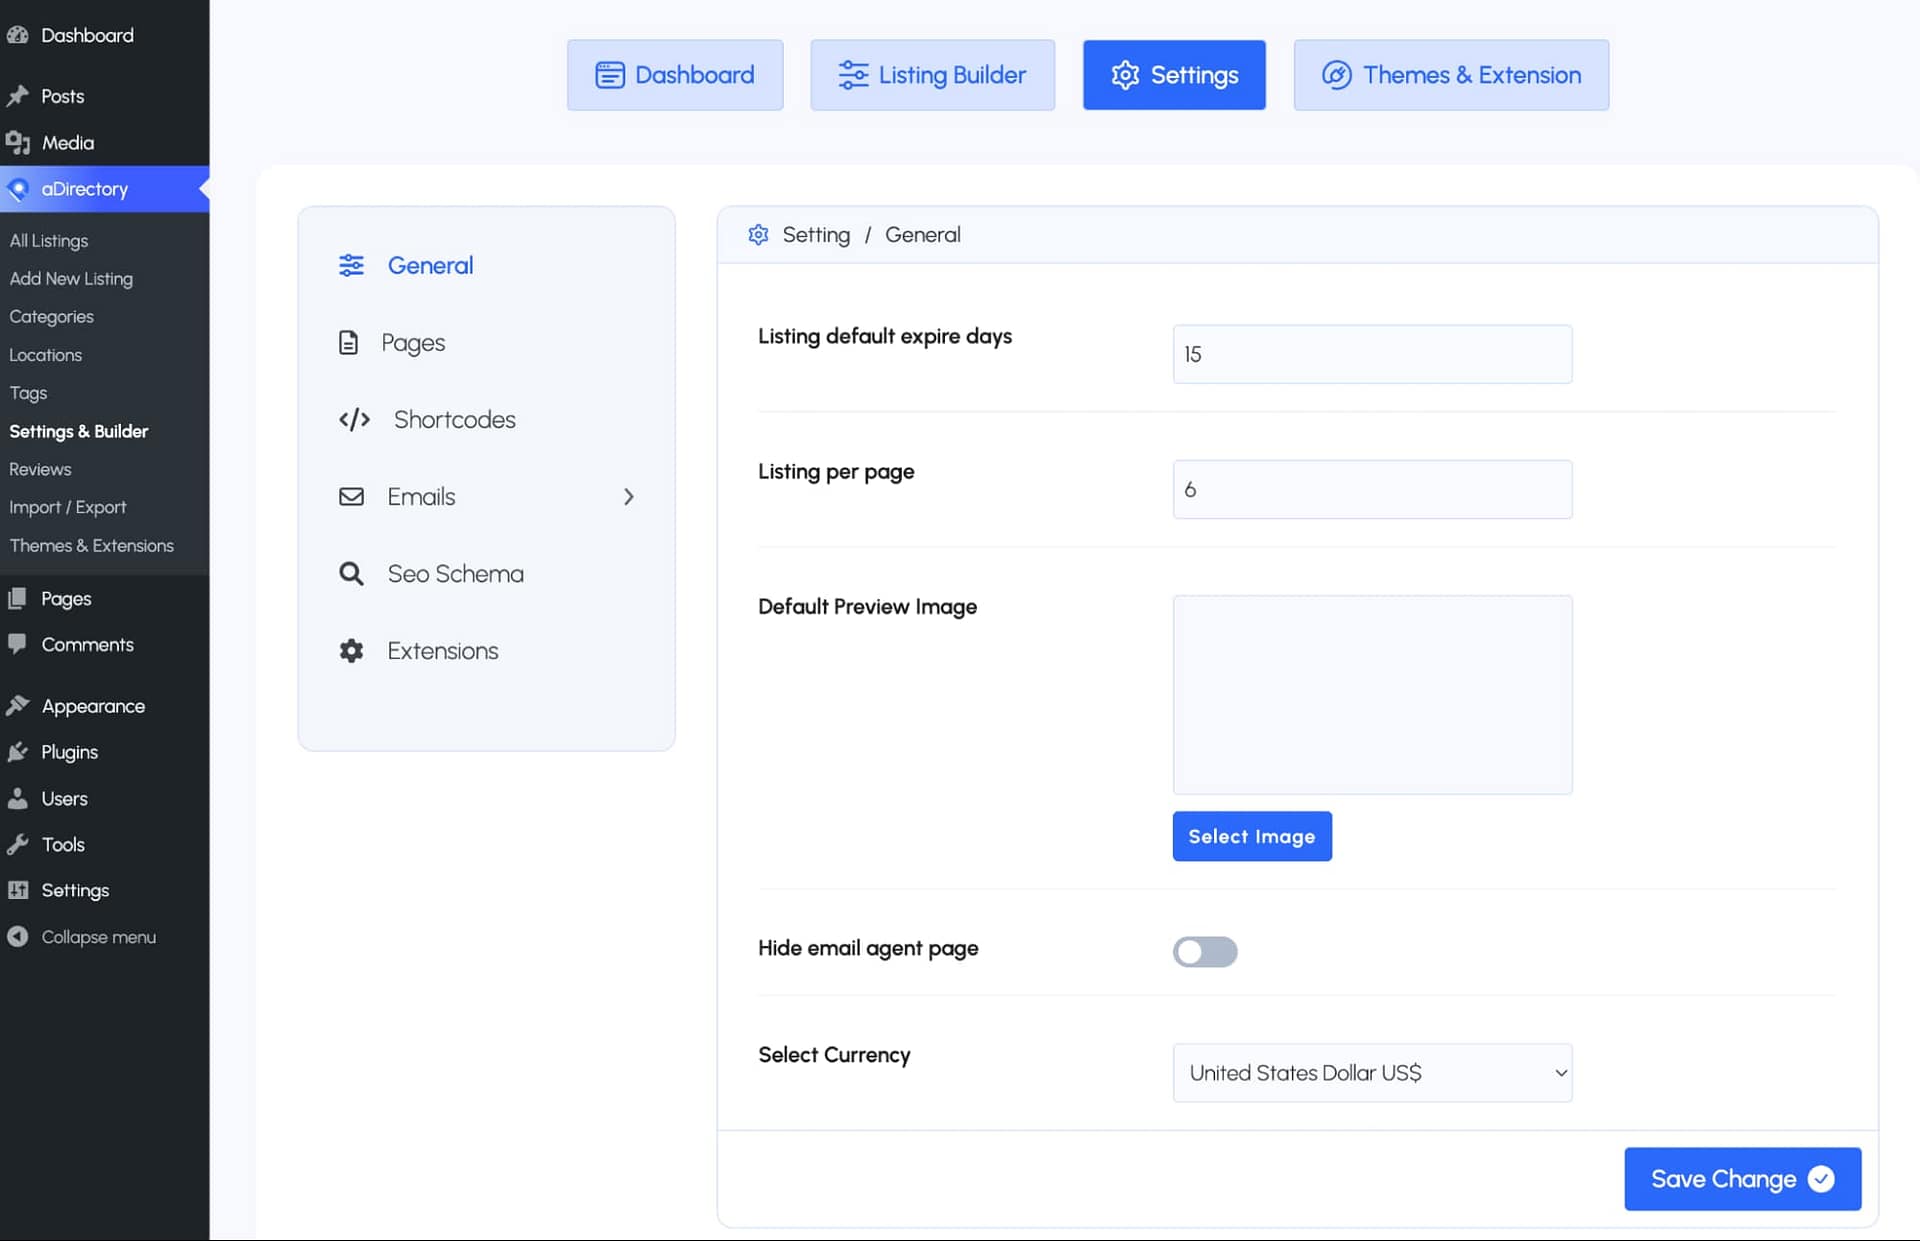The height and width of the screenshot is (1241, 1920).
Task: Click the aDirectory sidebar menu icon
Action: click(x=18, y=189)
